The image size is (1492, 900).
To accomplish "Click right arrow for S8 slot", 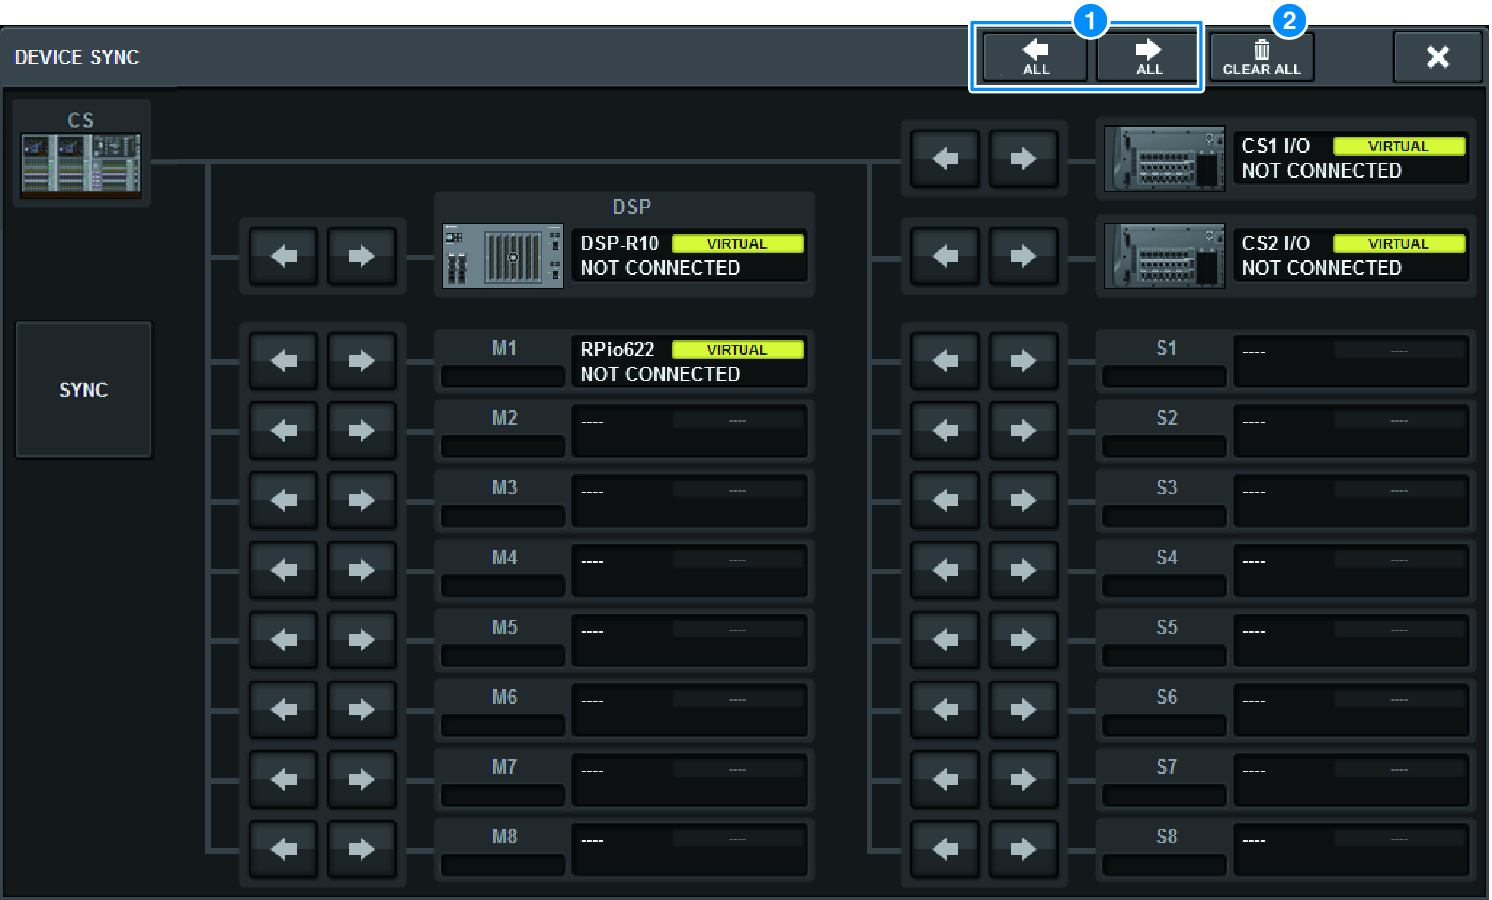I will pyautogui.click(x=1023, y=849).
